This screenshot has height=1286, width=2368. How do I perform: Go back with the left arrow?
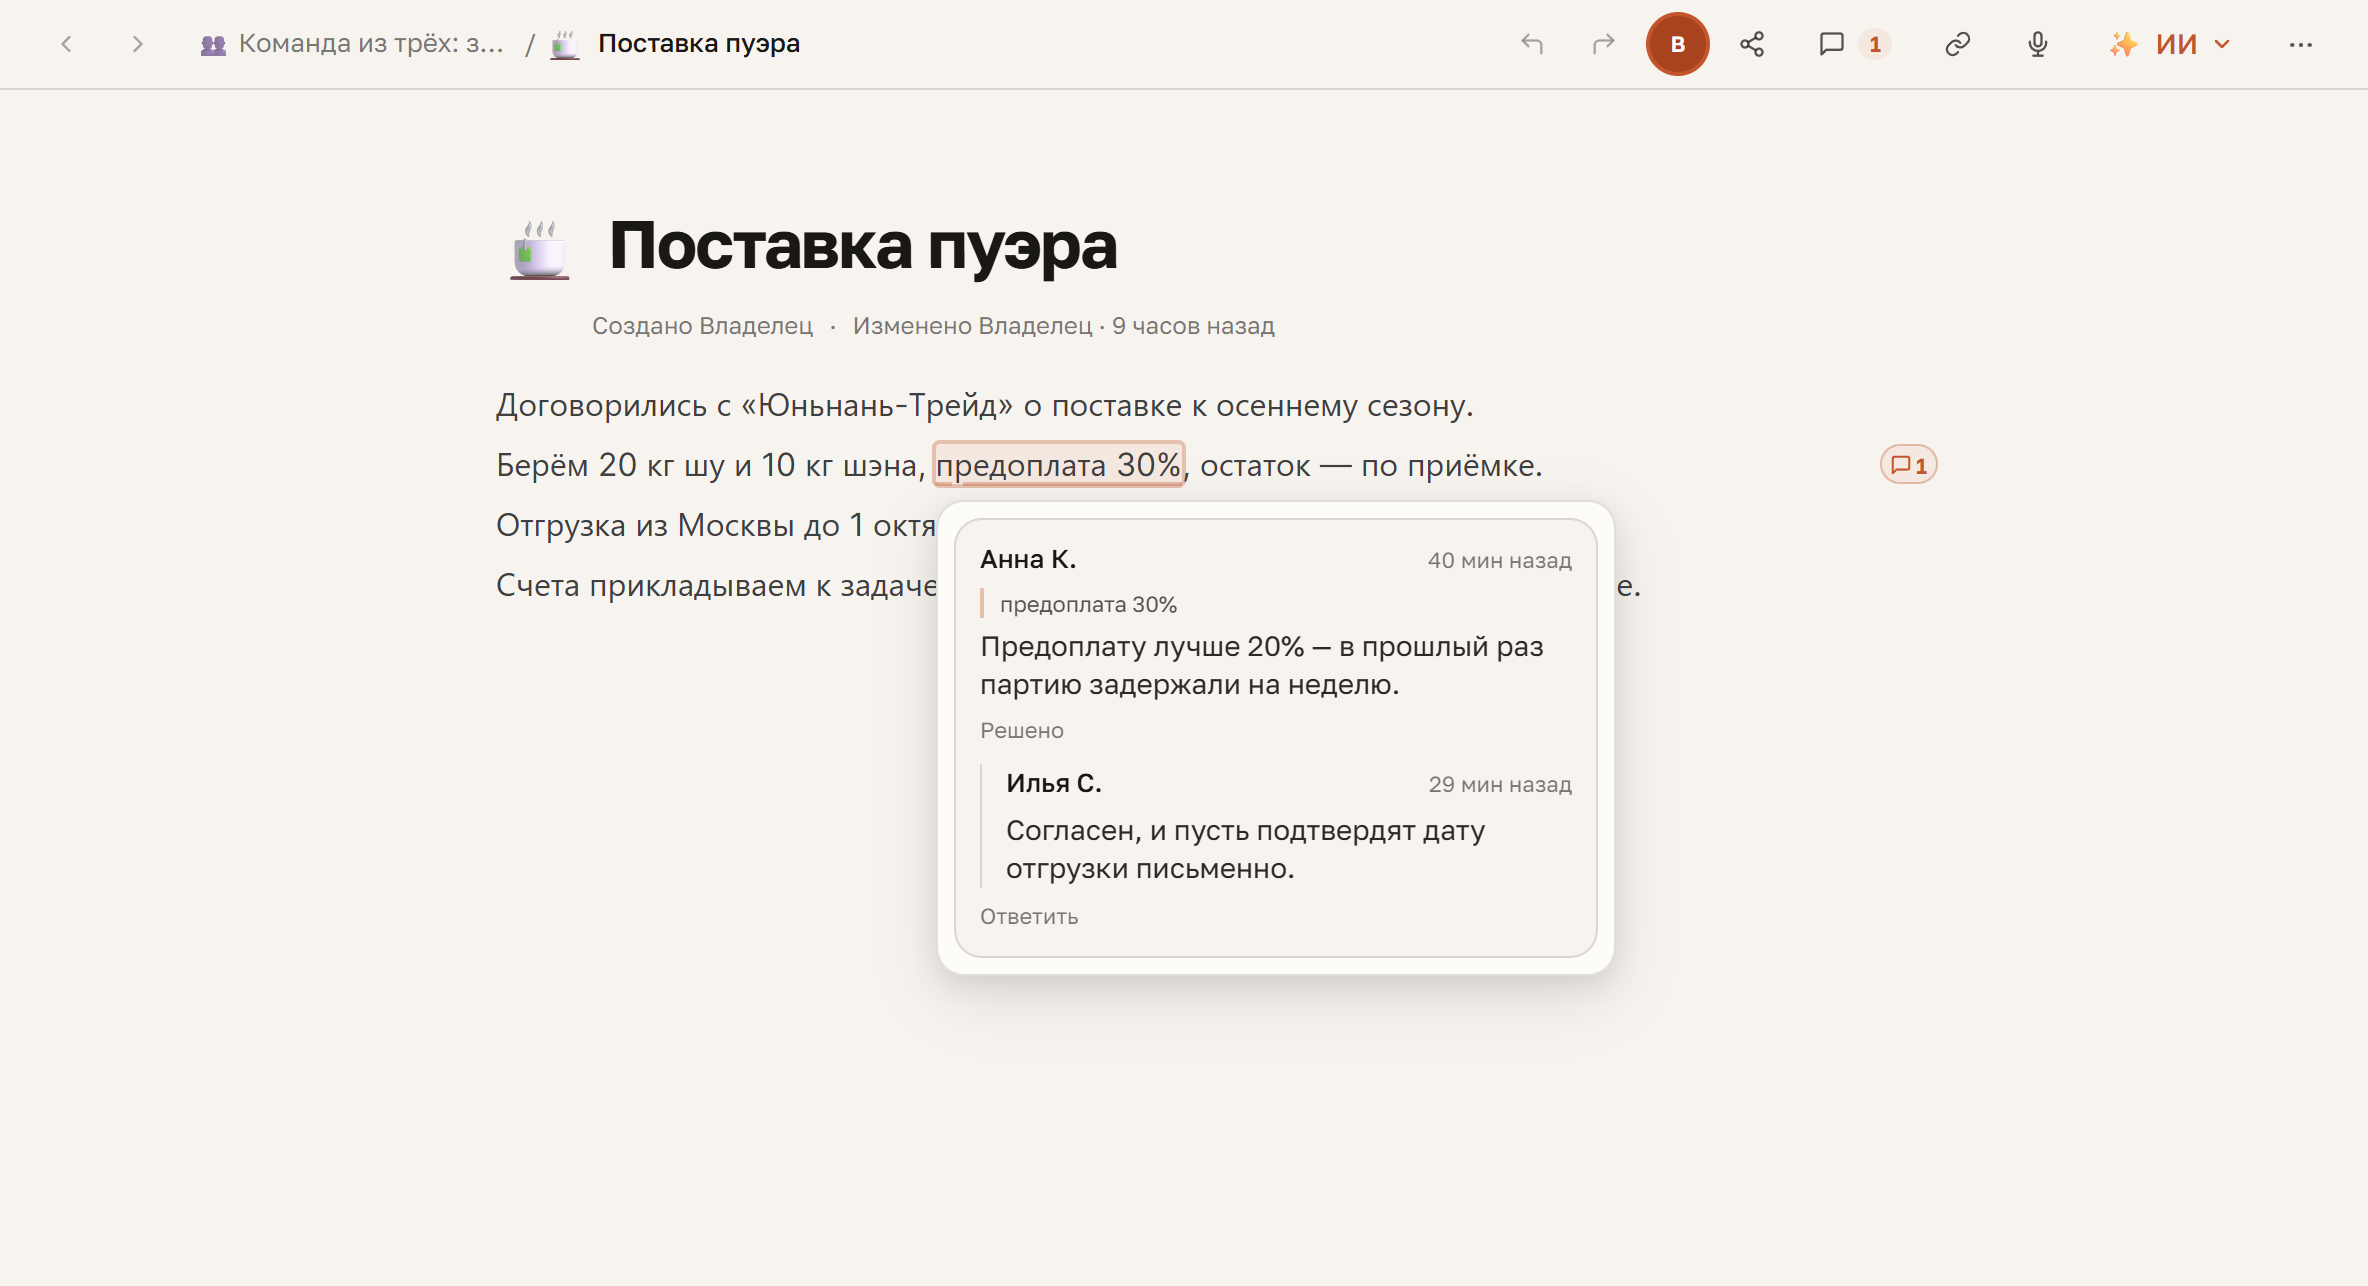click(x=67, y=44)
